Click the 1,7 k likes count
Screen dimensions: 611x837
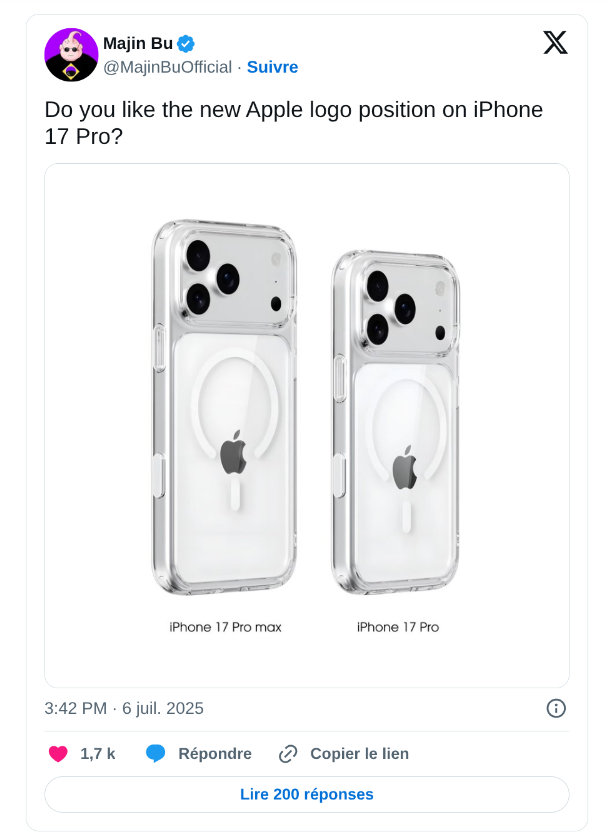[x=98, y=754]
